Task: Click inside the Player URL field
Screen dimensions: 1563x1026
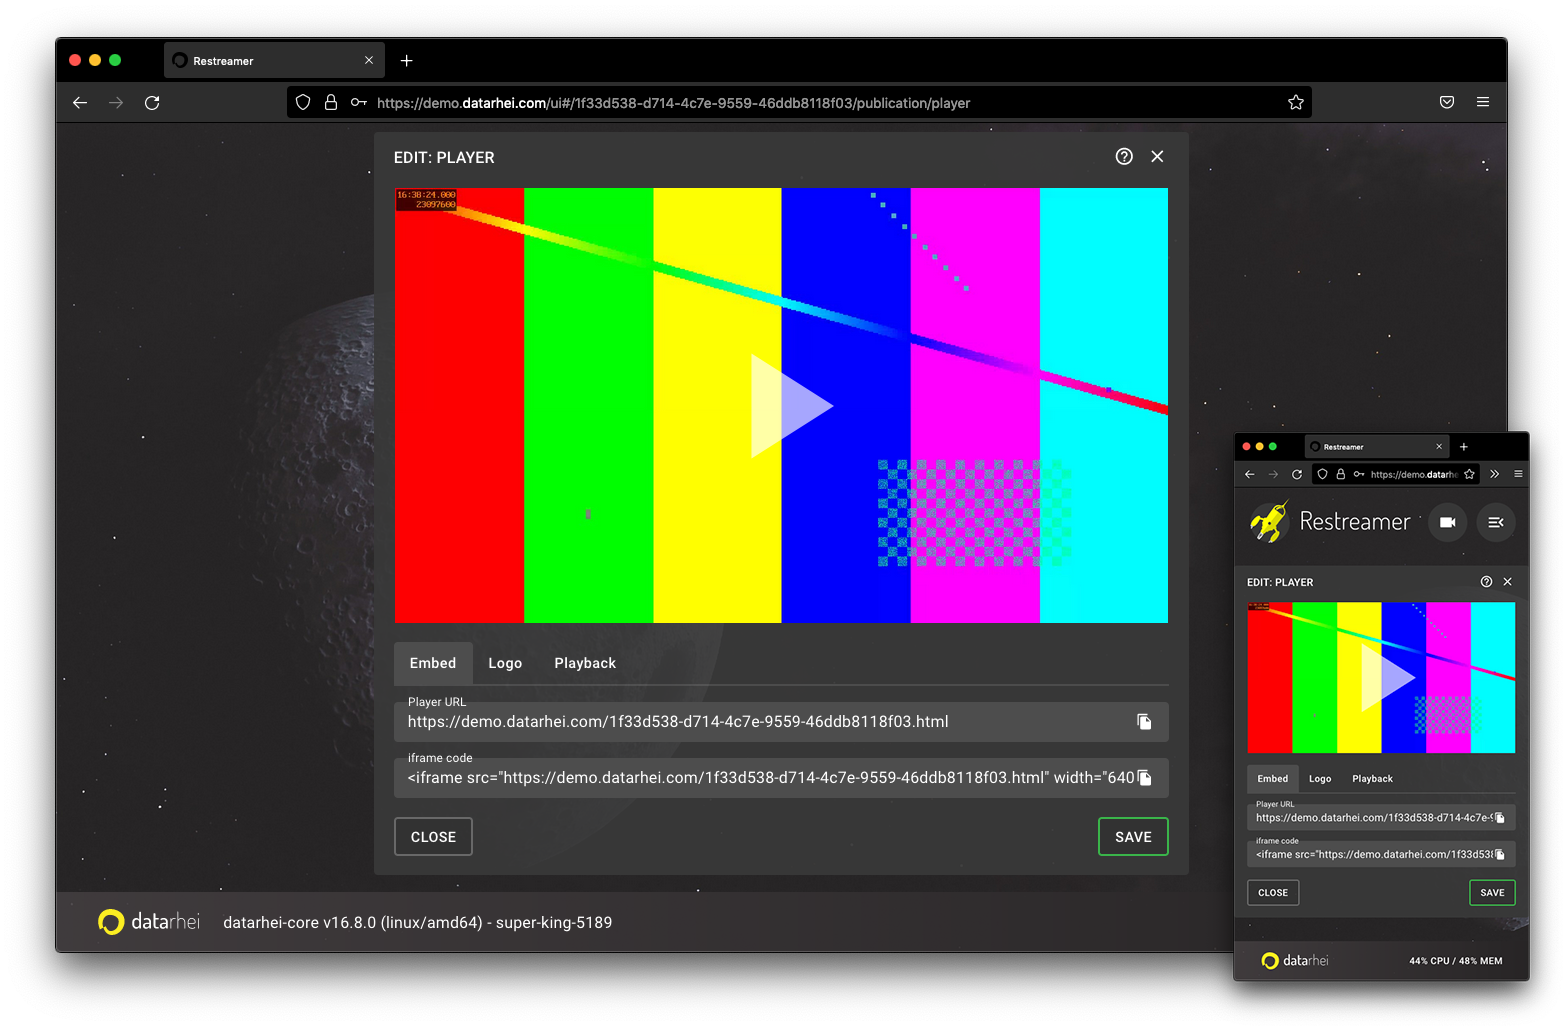Action: [x=700, y=721]
